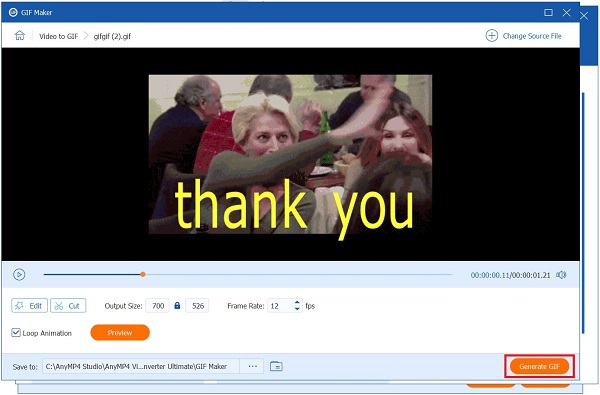600x395 pixels.
Task: Click the Change Source File plus icon
Action: (492, 36)
